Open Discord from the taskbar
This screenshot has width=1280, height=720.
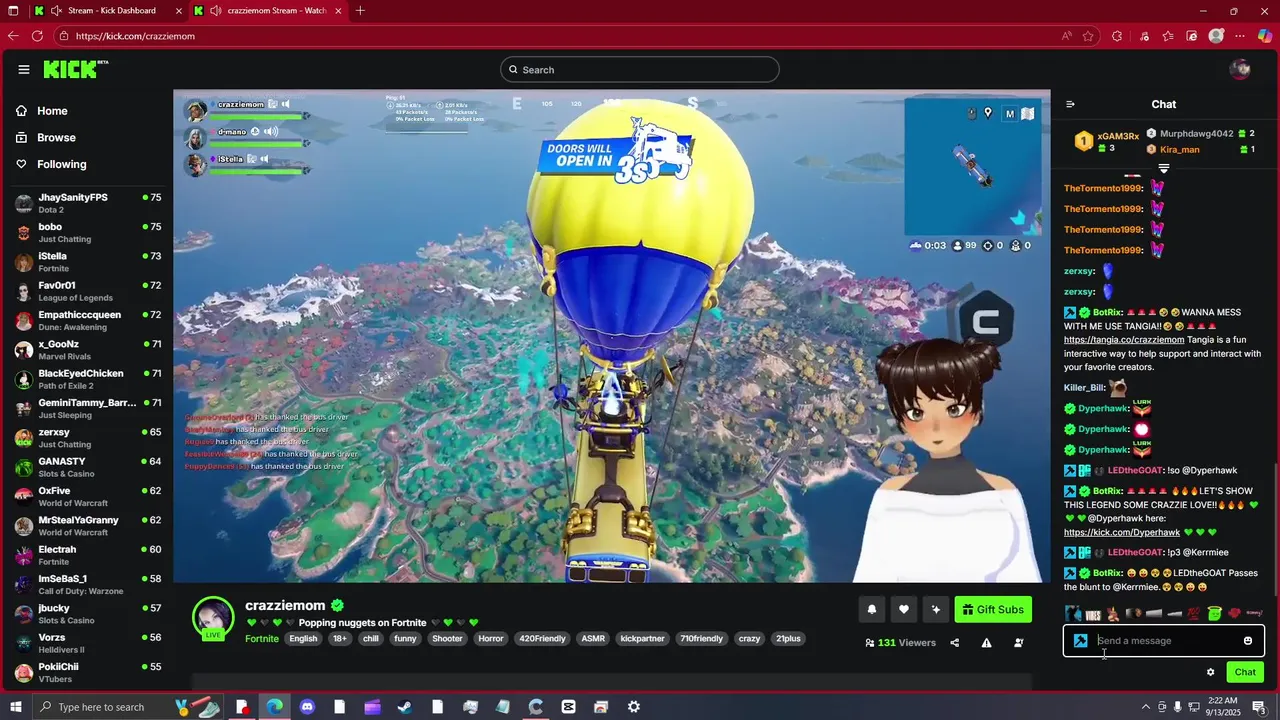tap(307, 707)
